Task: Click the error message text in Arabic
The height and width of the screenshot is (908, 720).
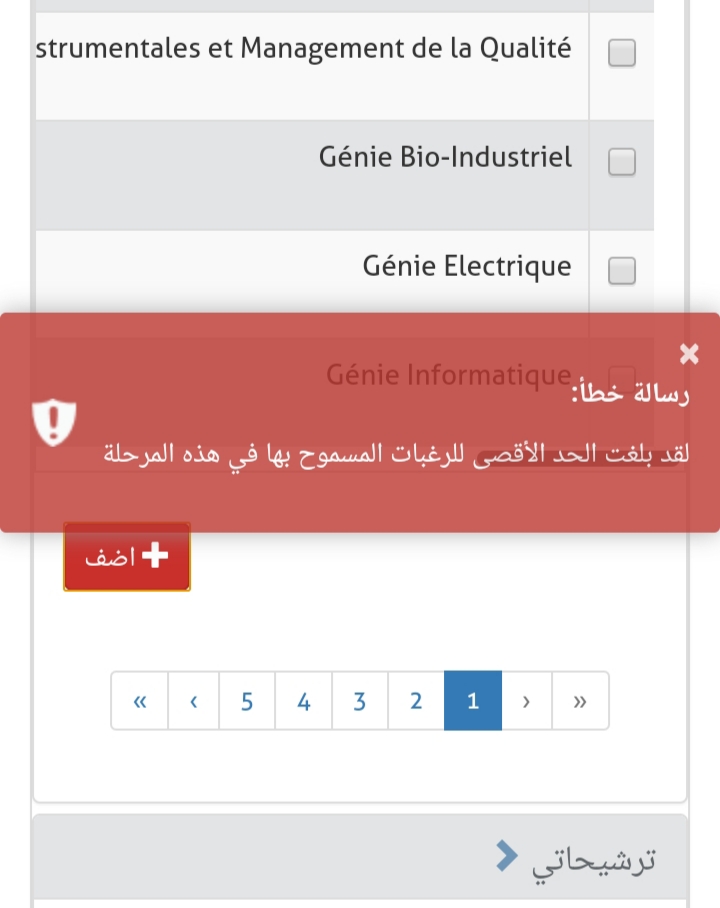Action: click(x=396, y=453)
